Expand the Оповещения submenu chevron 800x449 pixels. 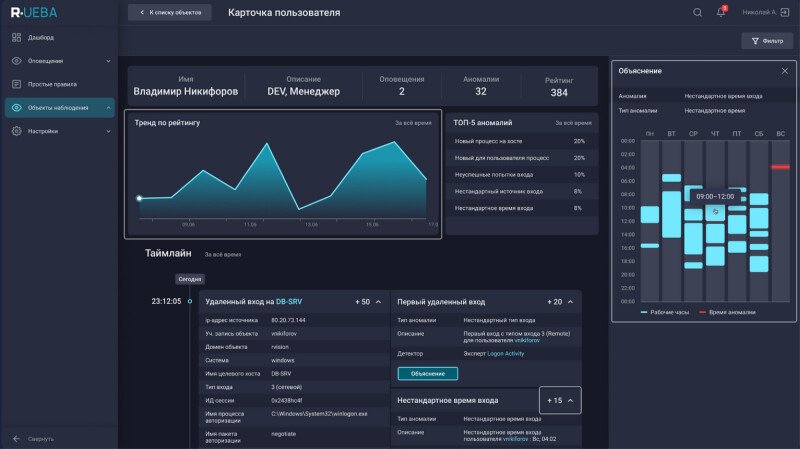(x=108, y=60)
